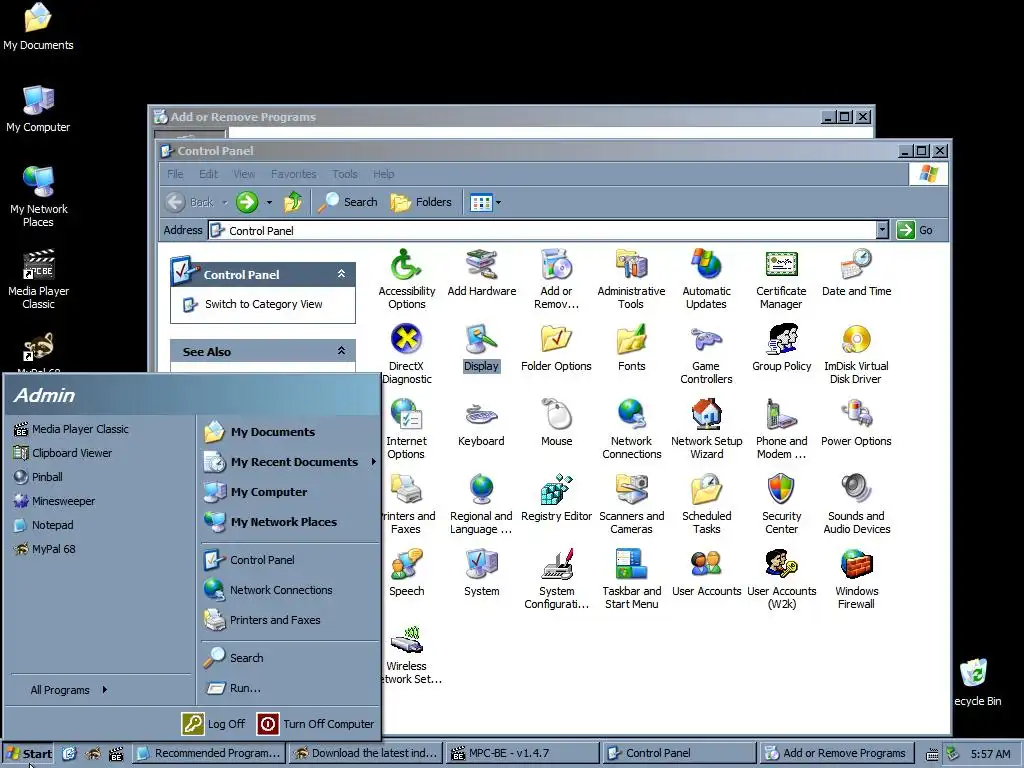Toggle the Folders pane button

click(x=421, y=202)
